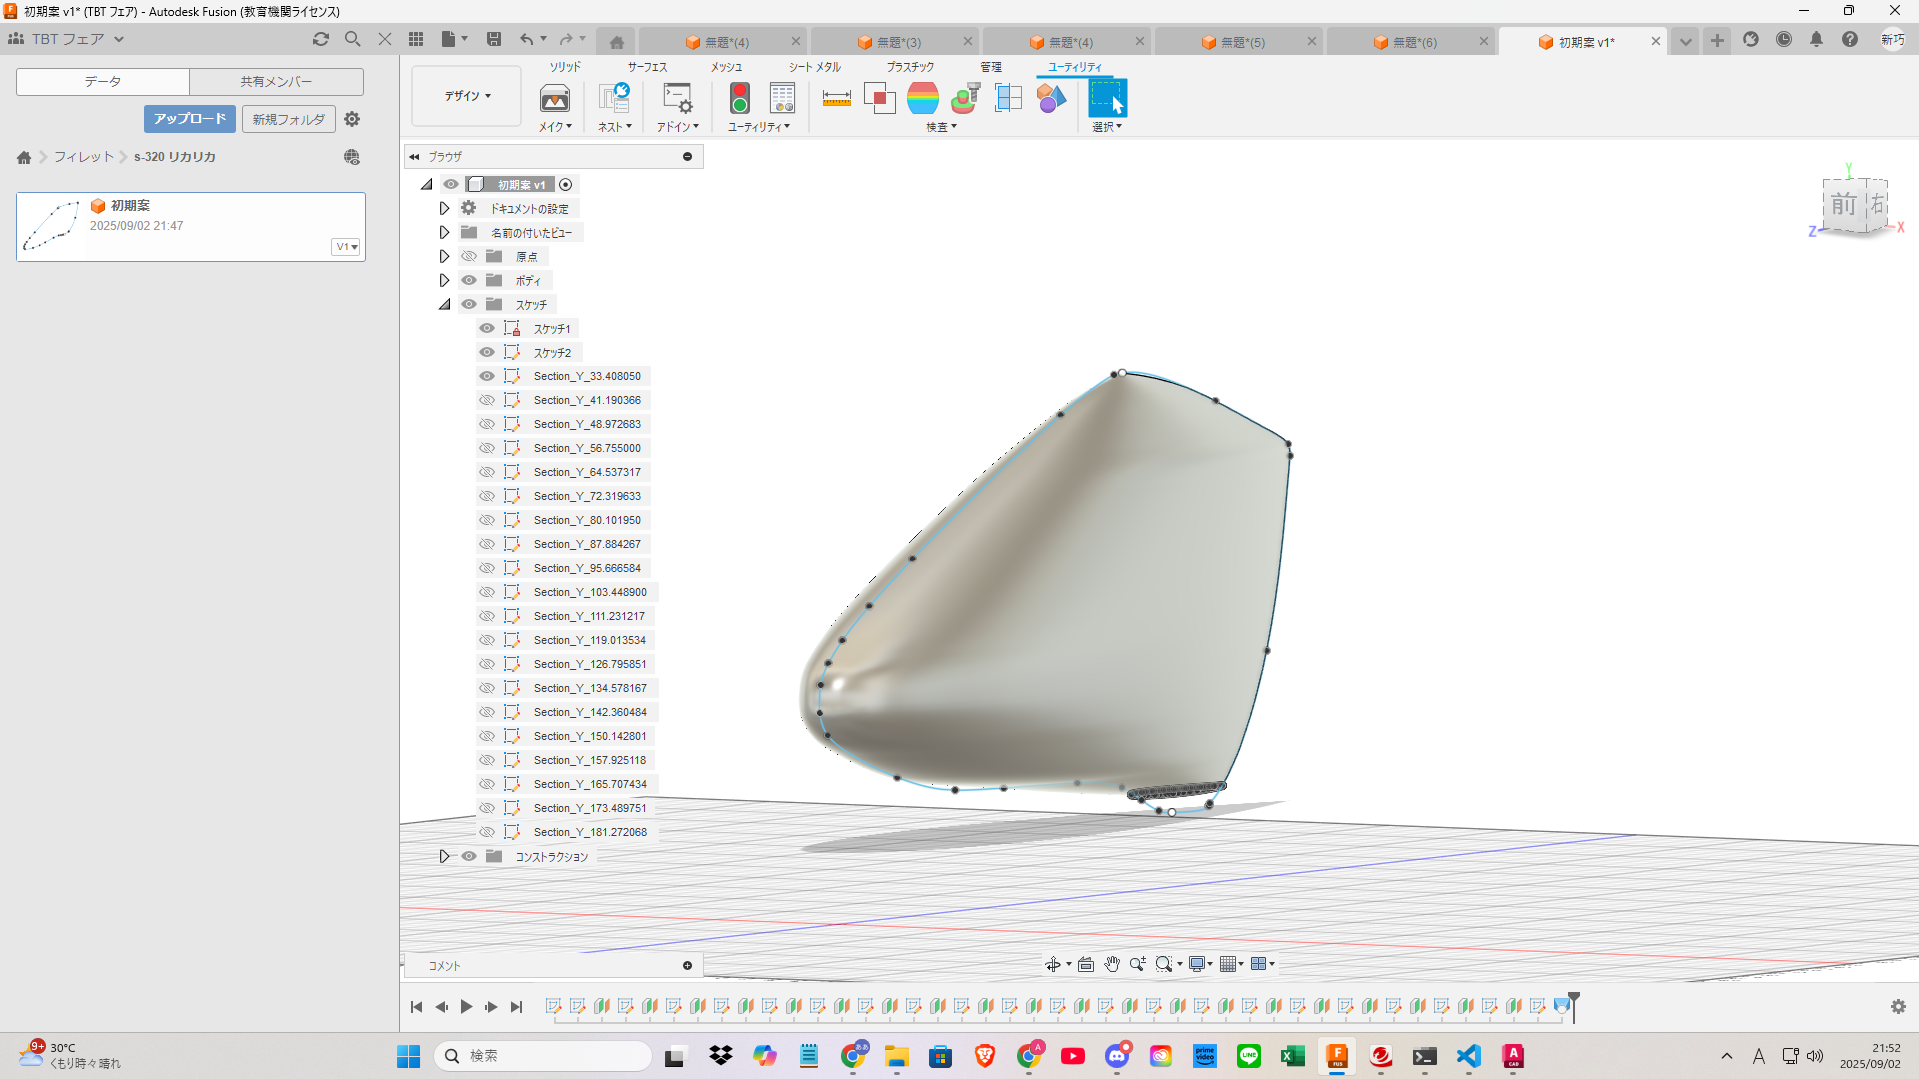This screenshot has height=1079, width=1919.
Task: Select the Interference check icon
Action: pos(879,98)
